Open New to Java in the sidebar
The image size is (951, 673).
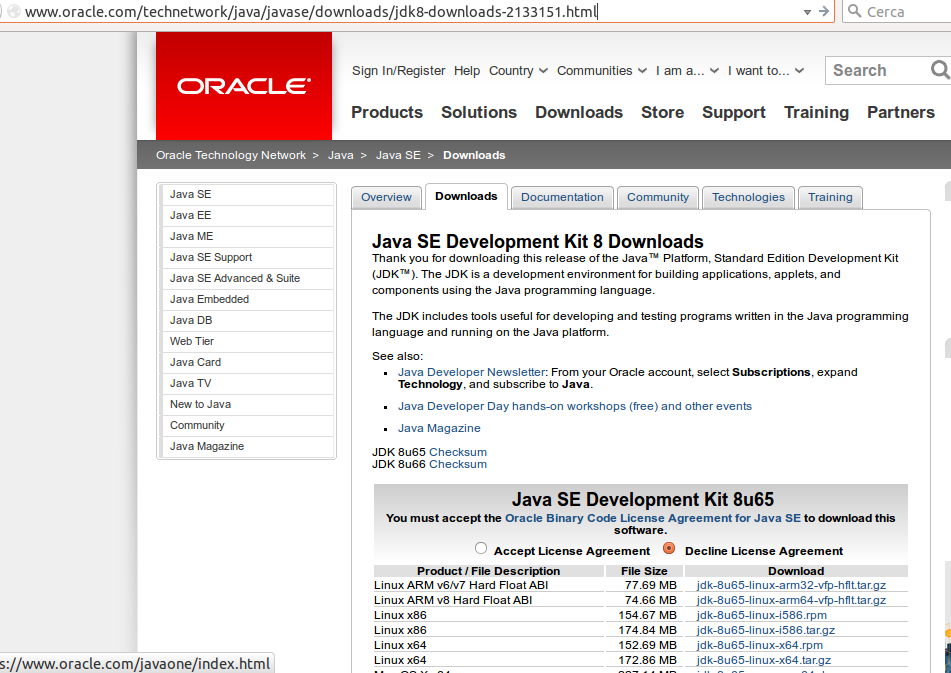click(x=247, y=404)
